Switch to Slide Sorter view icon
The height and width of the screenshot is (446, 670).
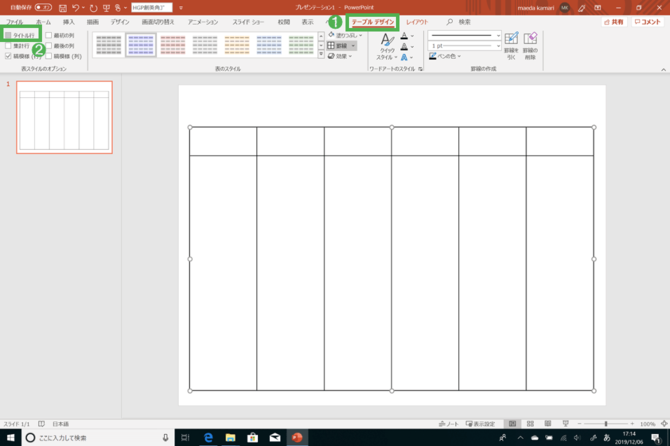(530, 424)
